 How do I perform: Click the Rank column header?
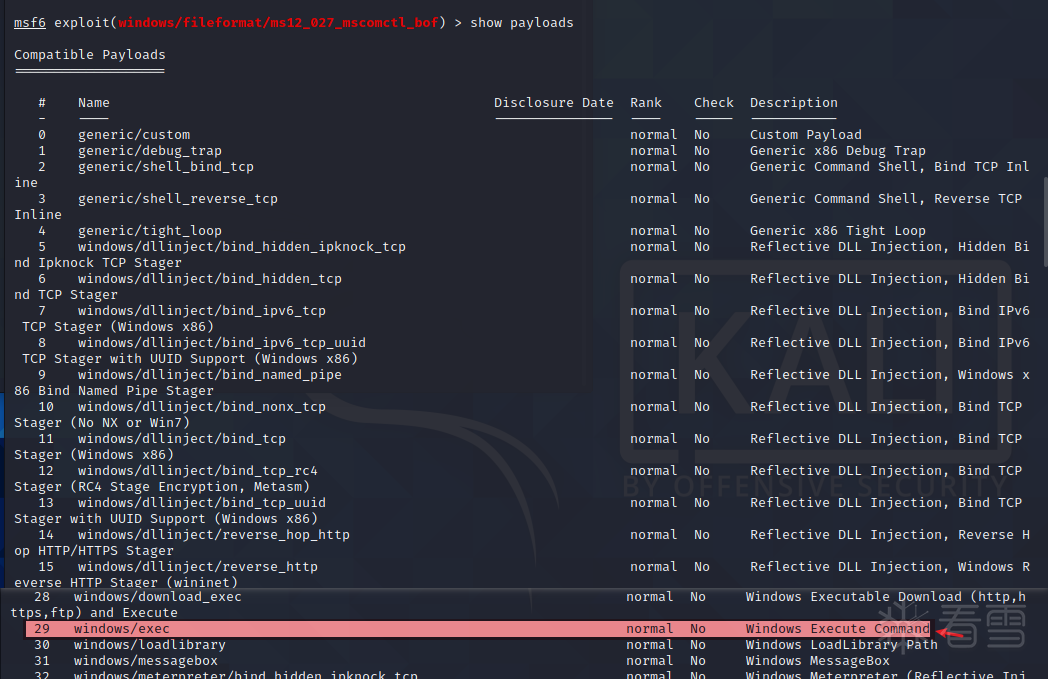646,103
